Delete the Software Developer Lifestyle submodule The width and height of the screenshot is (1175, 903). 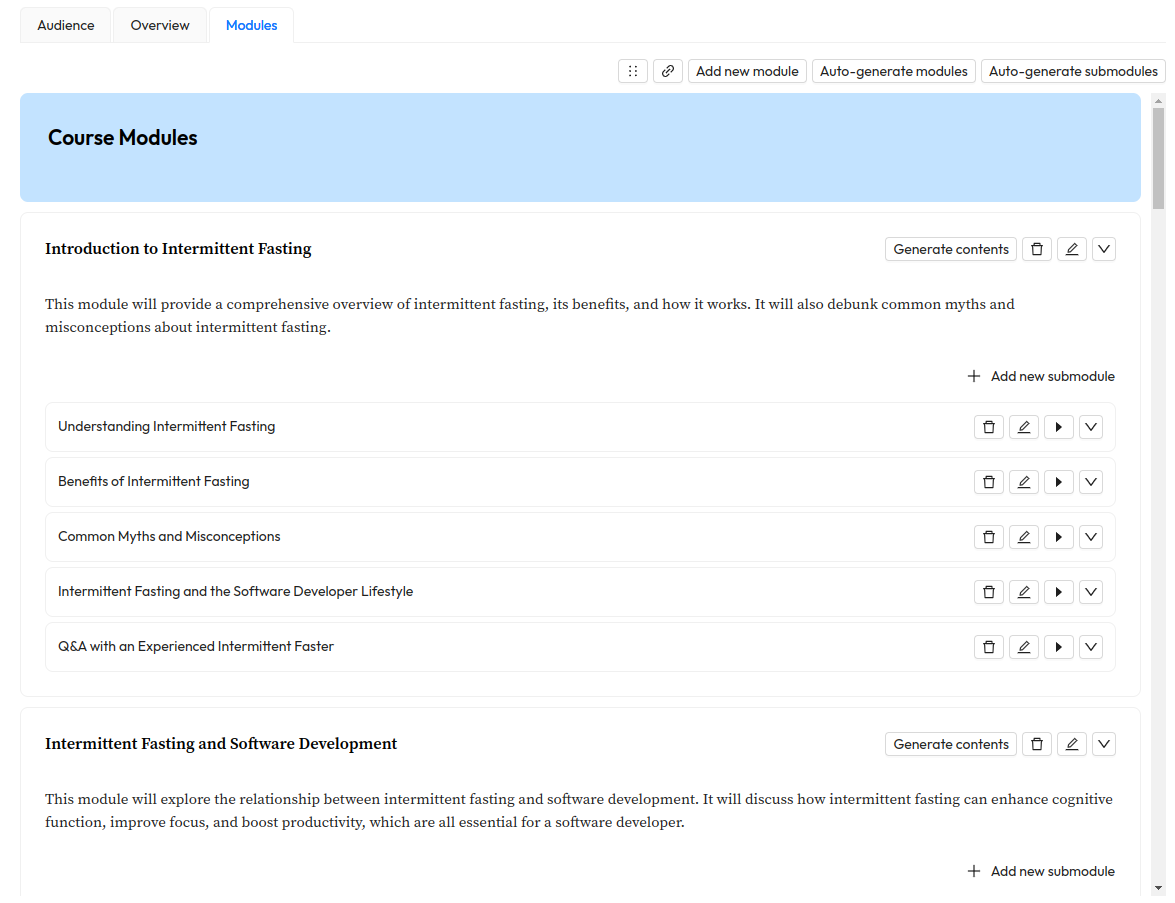[988, 592]
